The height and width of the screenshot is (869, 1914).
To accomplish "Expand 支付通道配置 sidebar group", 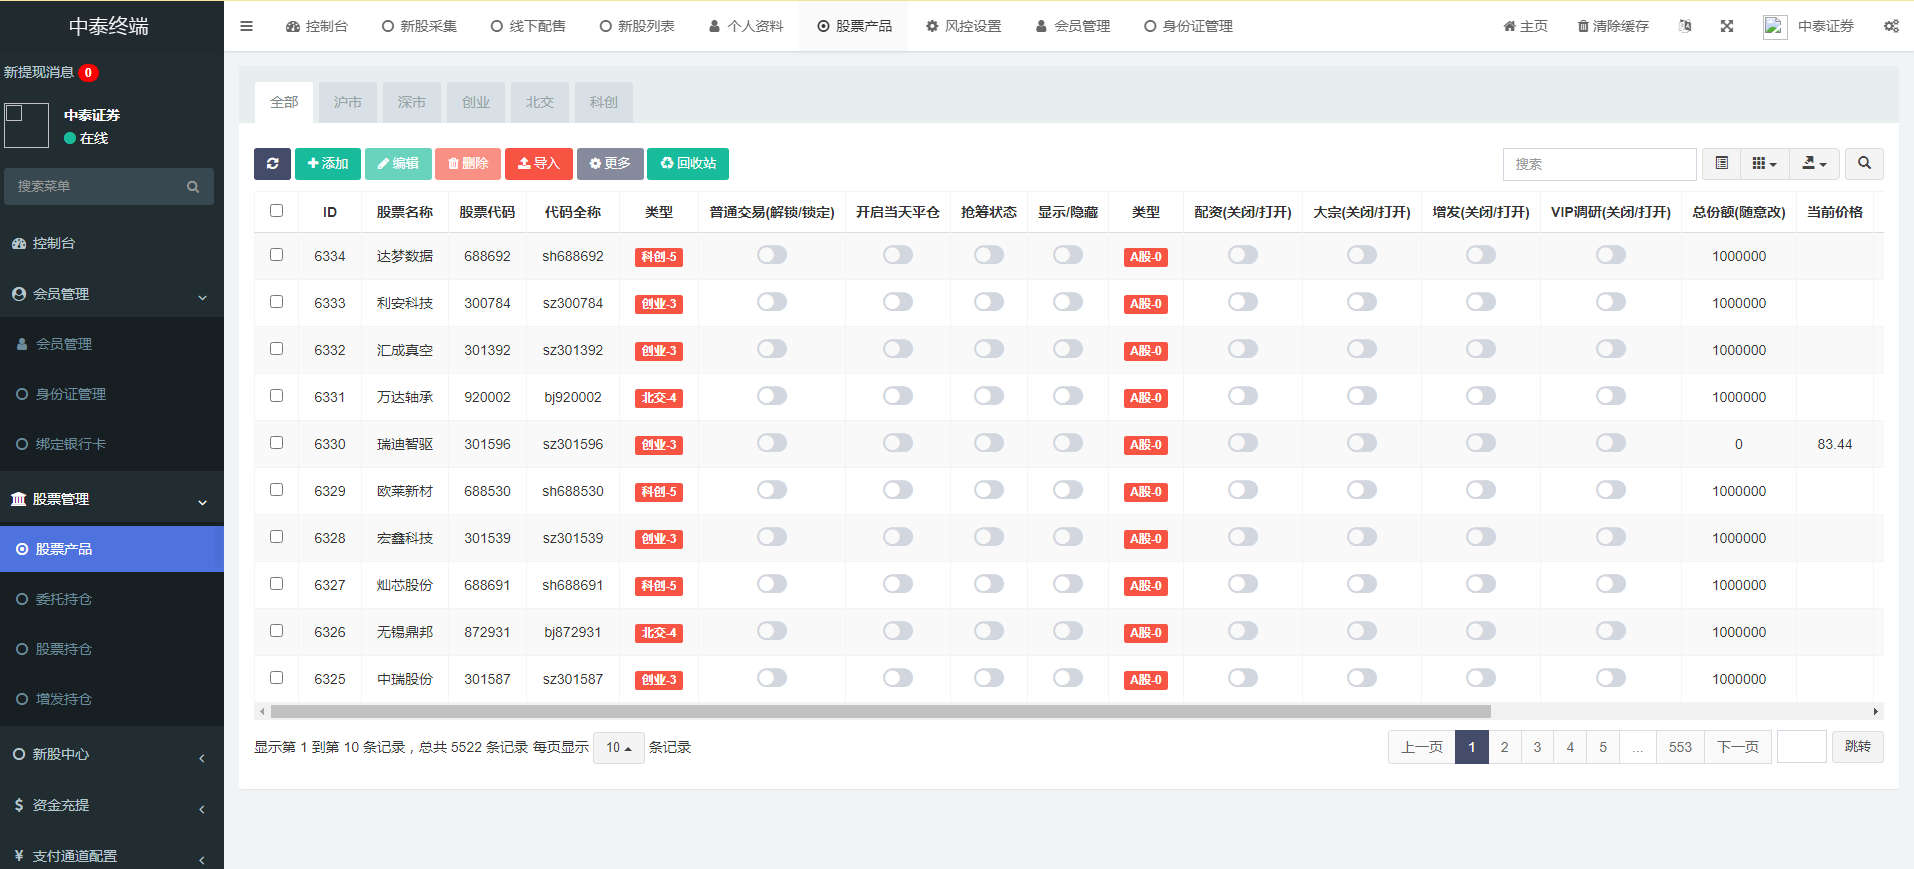I will coord(112,856).
